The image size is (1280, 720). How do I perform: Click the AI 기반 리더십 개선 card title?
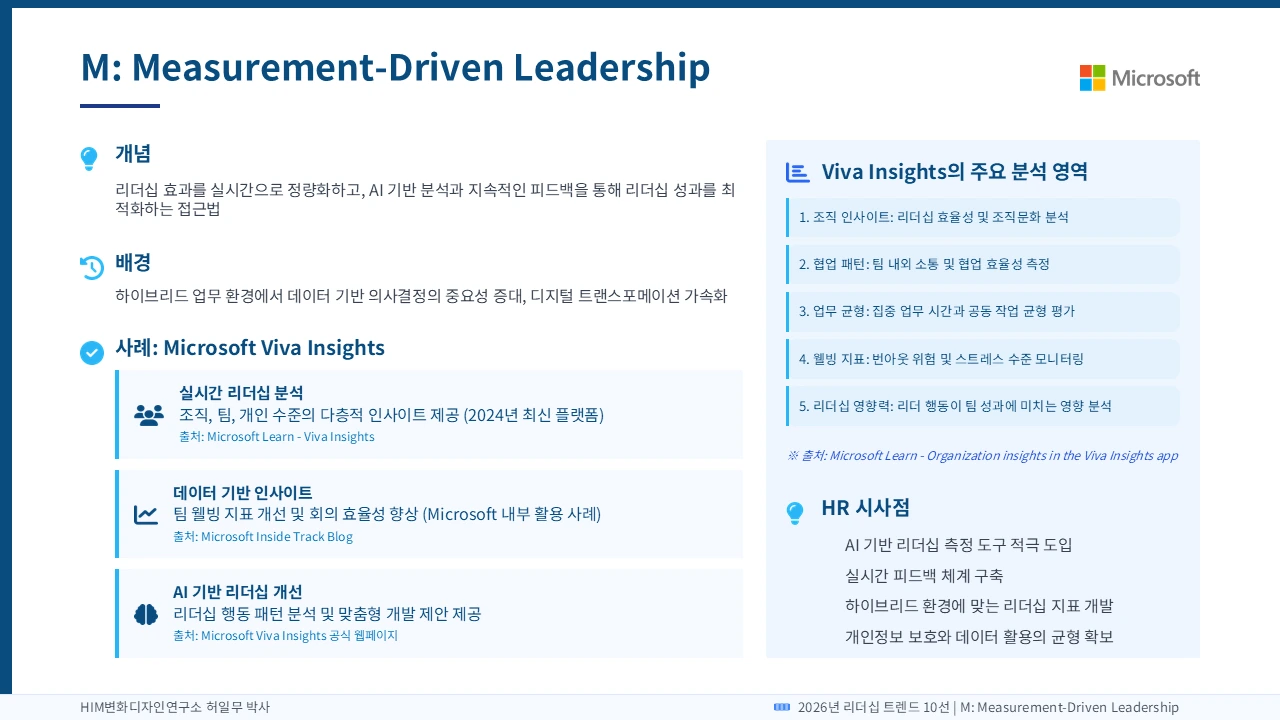pyautogui.click(x=238, y=591)
